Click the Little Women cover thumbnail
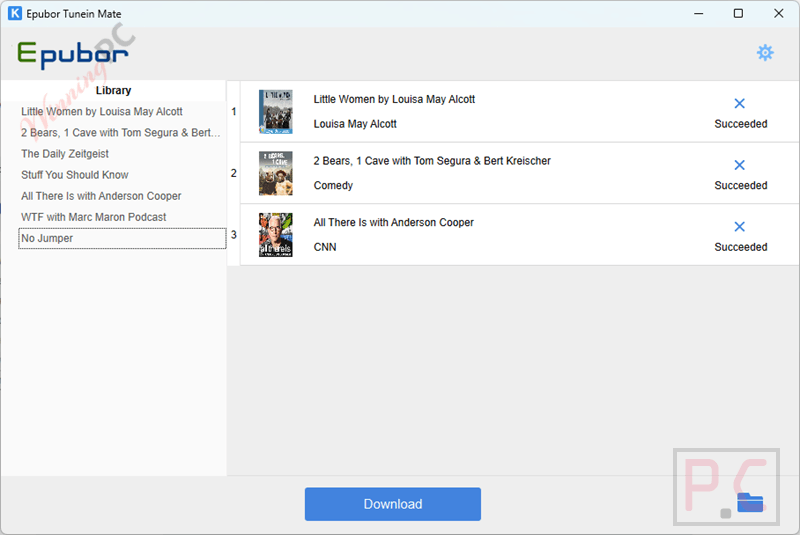The image size is (800, 535). click(x=276, y=112)
